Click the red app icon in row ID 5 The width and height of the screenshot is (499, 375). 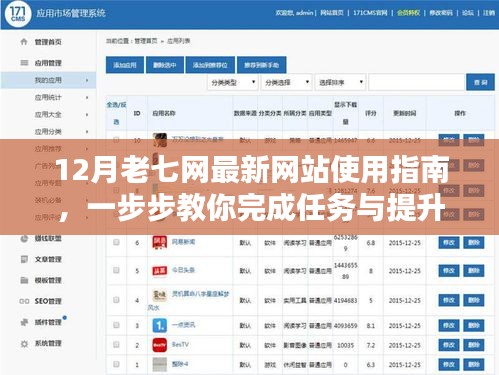[x=160, y=271]
